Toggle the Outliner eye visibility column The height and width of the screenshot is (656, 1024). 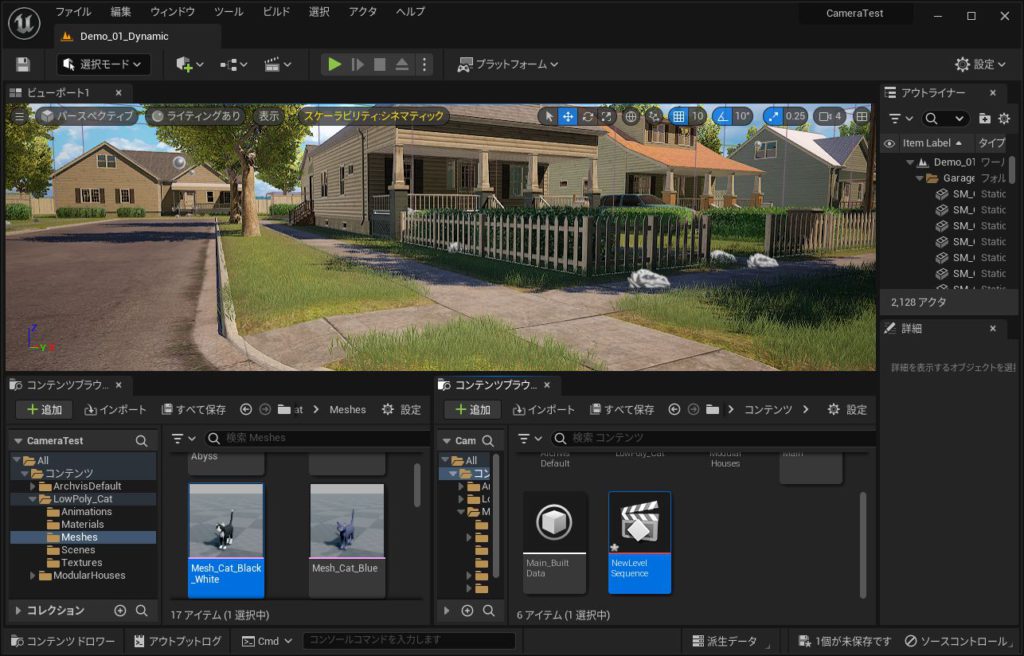(889, 143)
